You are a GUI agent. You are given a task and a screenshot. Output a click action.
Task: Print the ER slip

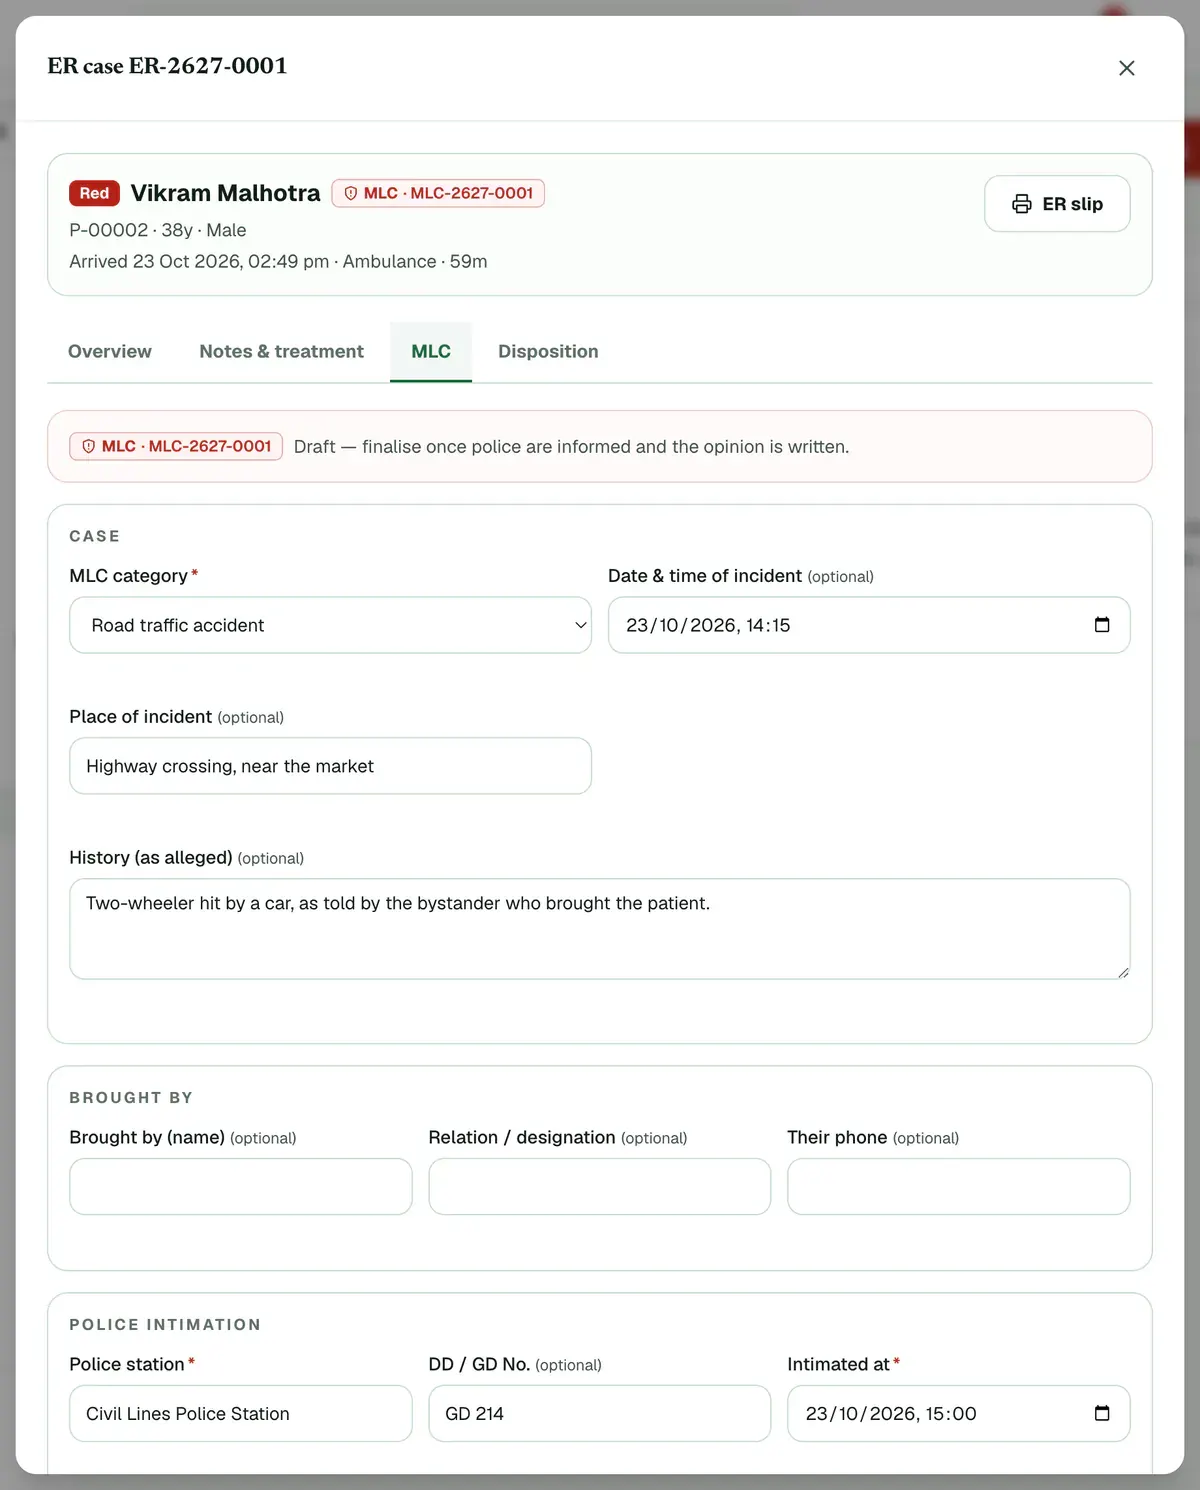tap(1057, 204)
